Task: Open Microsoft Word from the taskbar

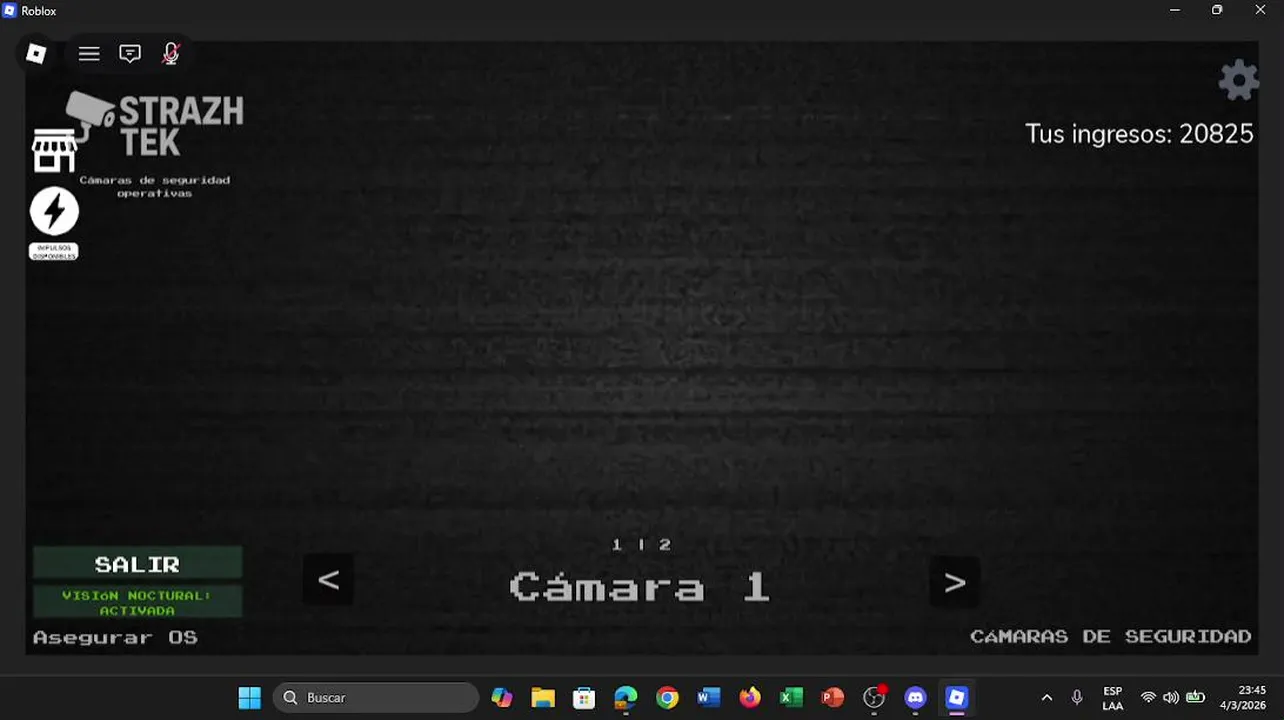Action: [709, 697]
